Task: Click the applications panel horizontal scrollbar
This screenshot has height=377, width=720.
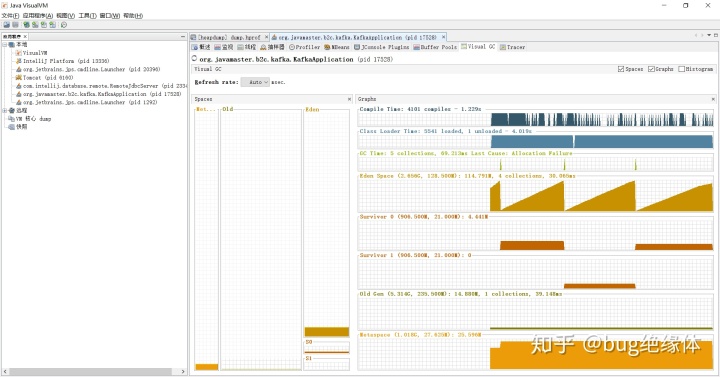Action: (x=91, y=371)
